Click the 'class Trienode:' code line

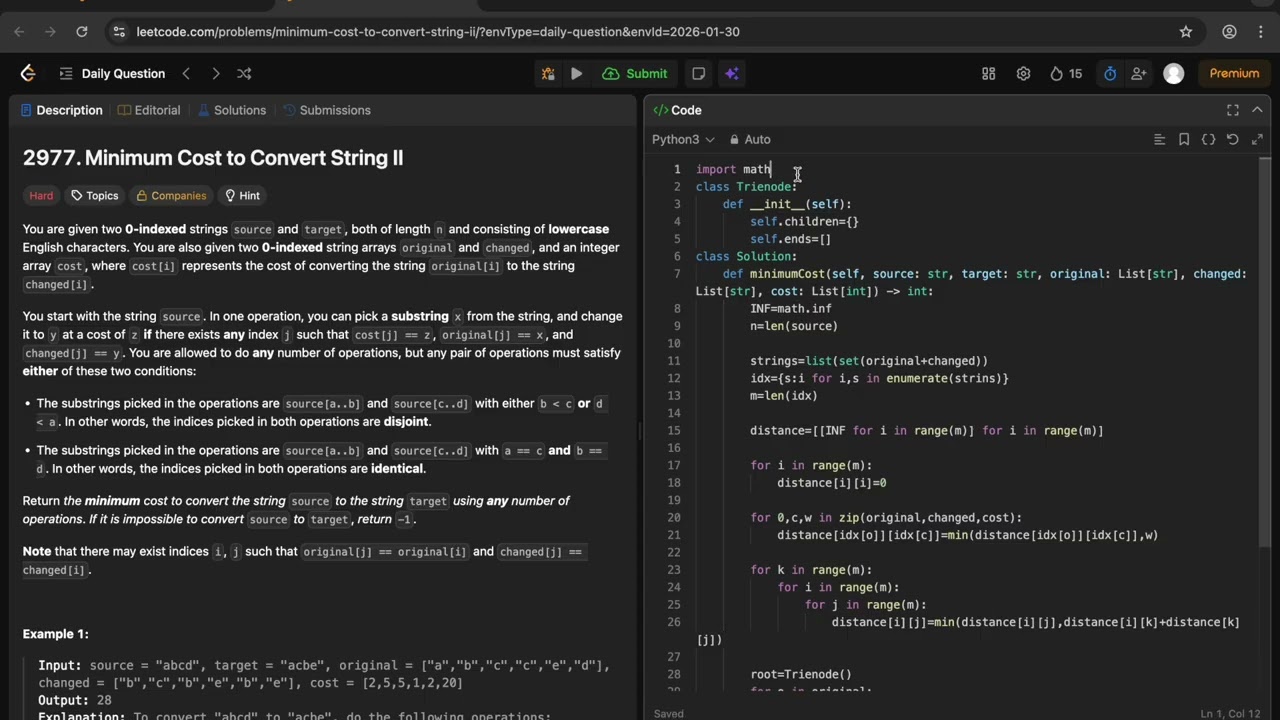(747, 187)
